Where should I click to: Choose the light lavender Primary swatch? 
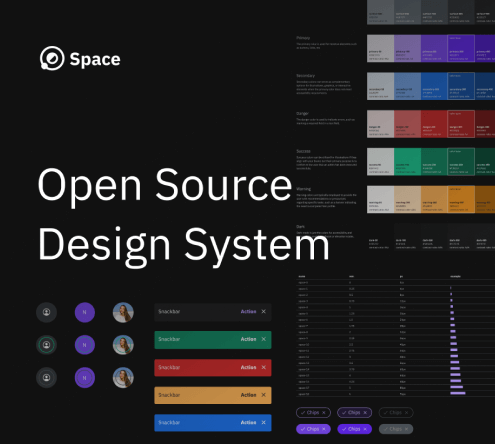click(407, 48)
